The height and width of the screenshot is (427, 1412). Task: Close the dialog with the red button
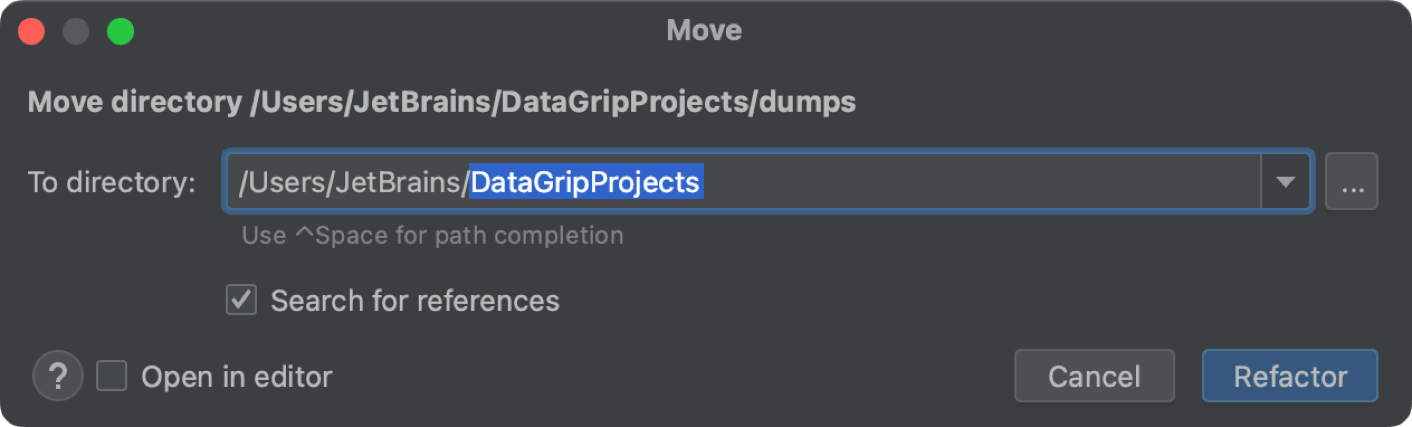[x=32, y=31]
